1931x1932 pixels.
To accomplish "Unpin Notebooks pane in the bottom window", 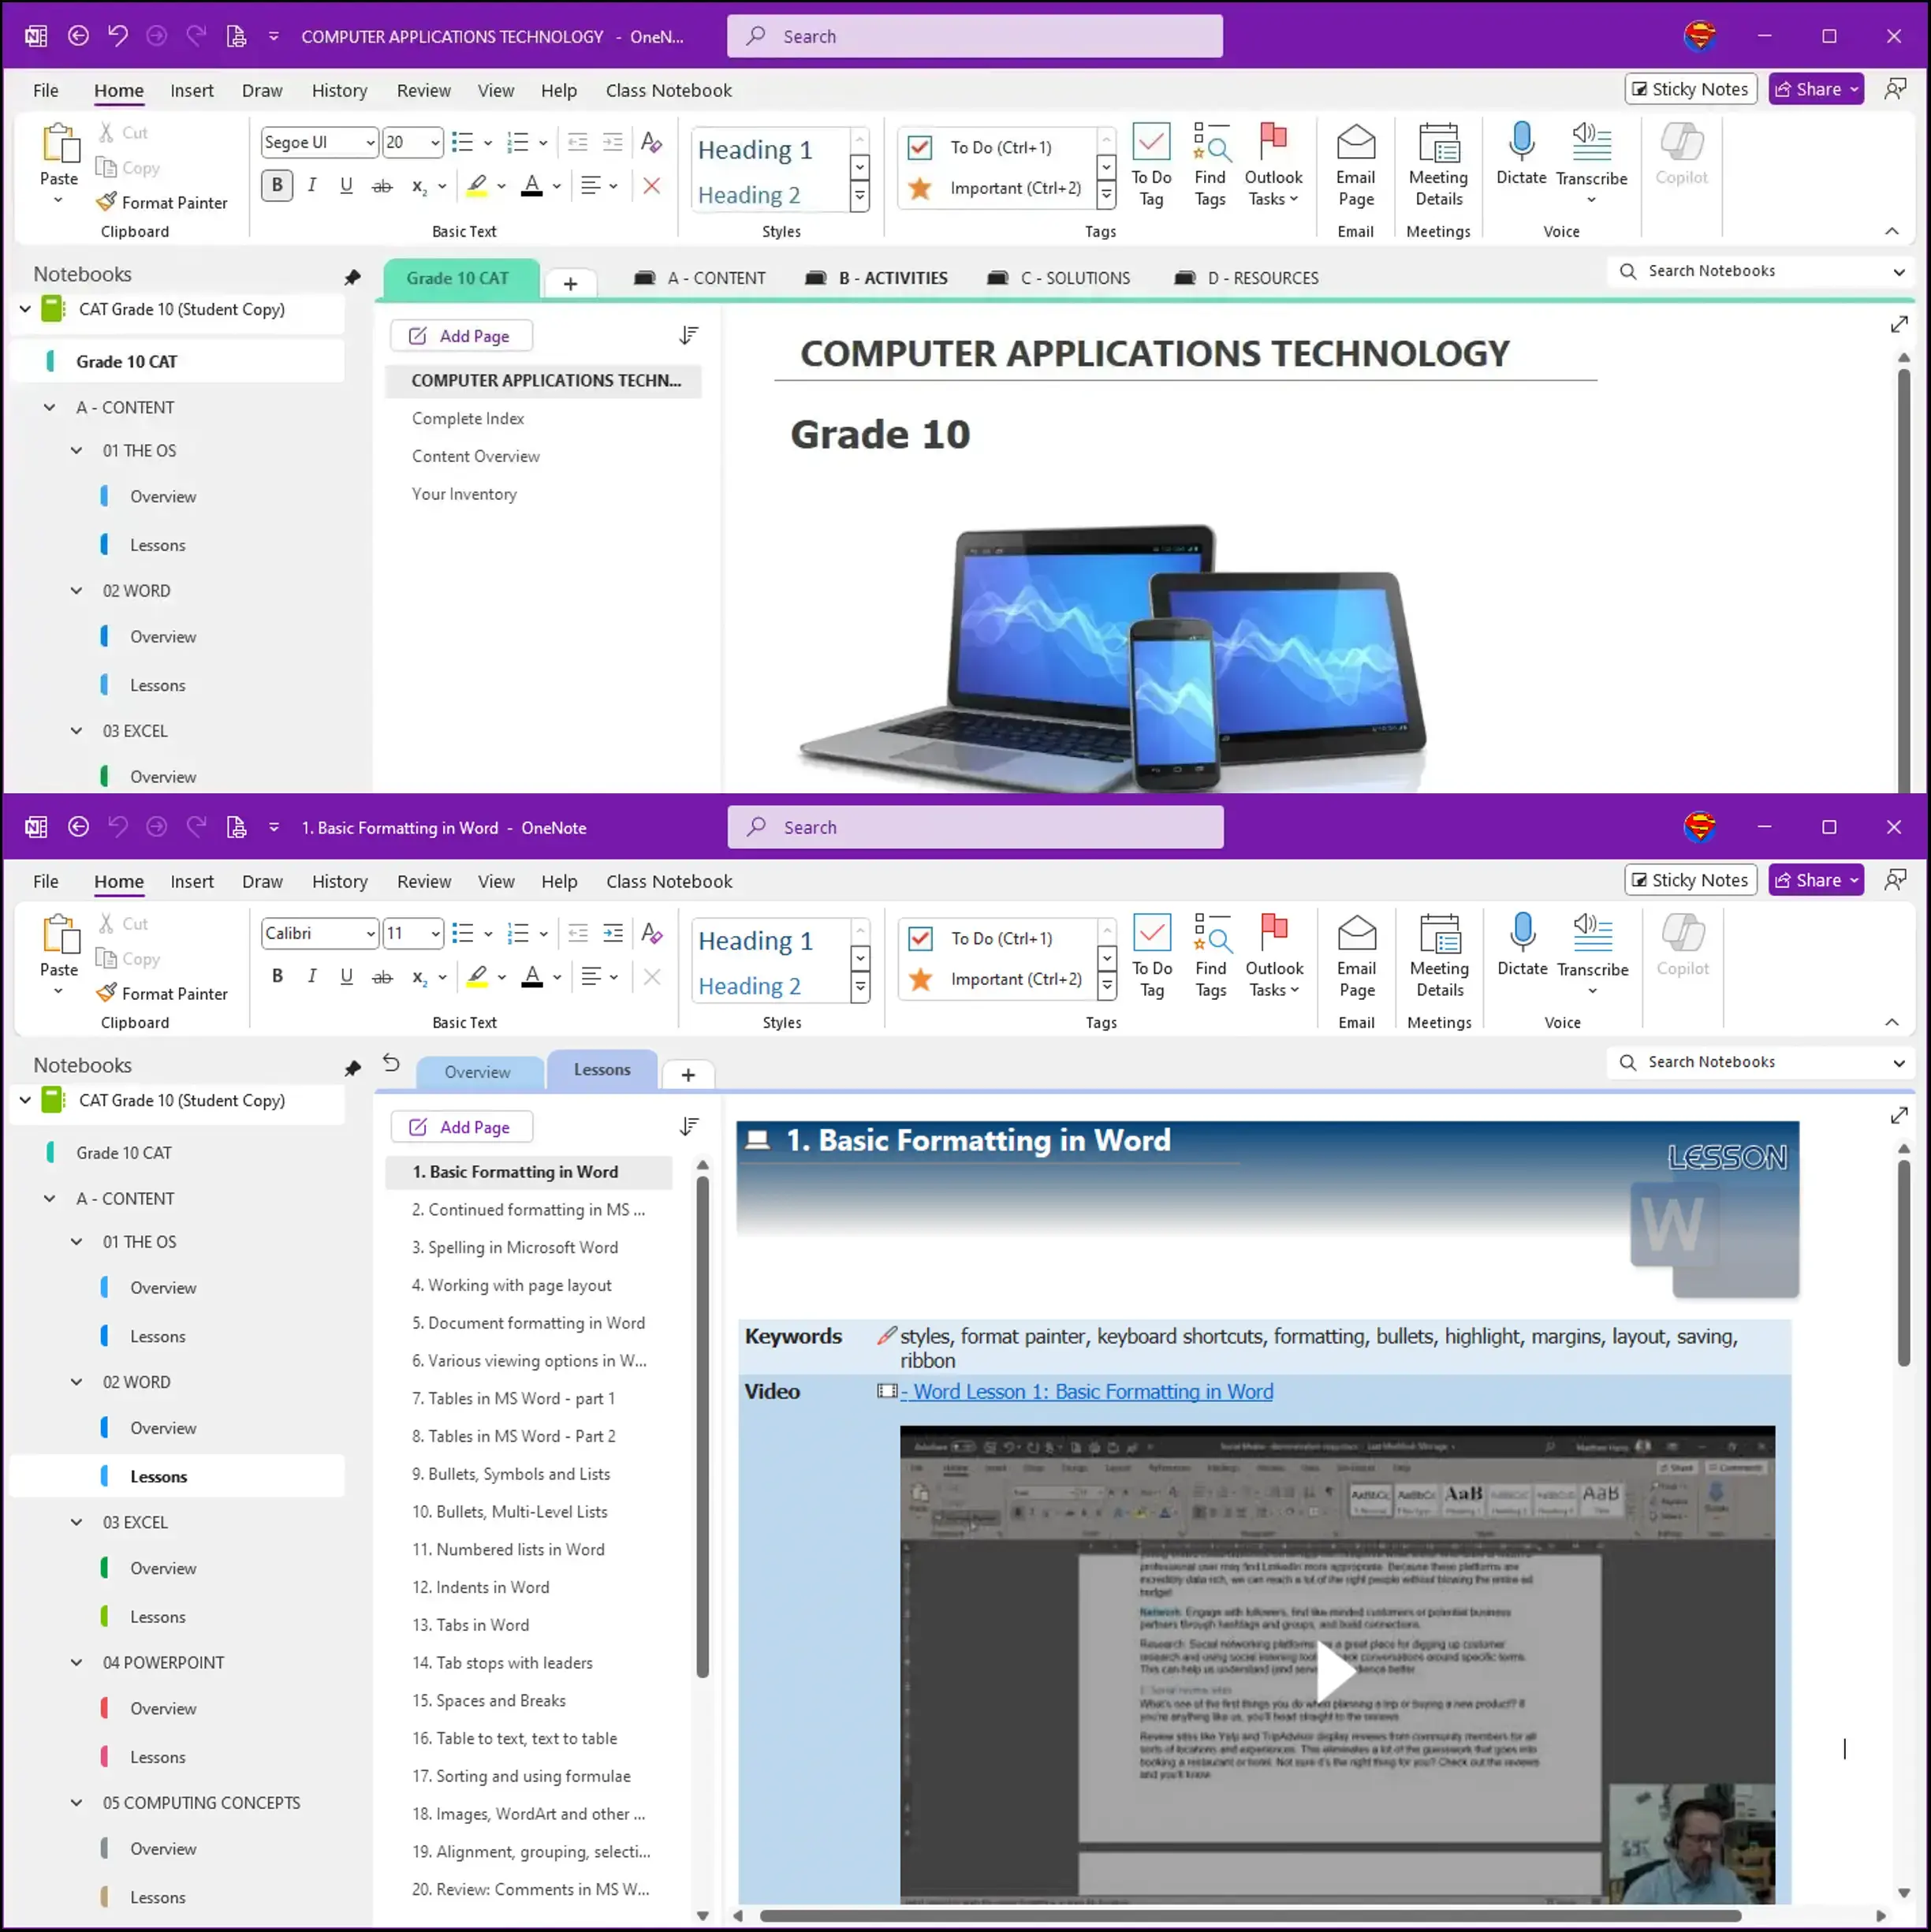I will tap(352, 1069).
